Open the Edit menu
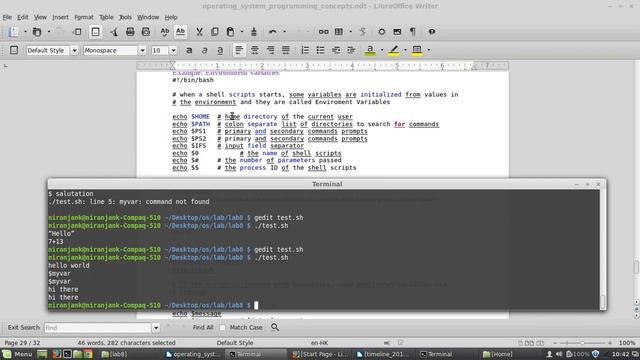Image resolution: width=640 pixels, height=360 pixels. [x=22, y=17]
